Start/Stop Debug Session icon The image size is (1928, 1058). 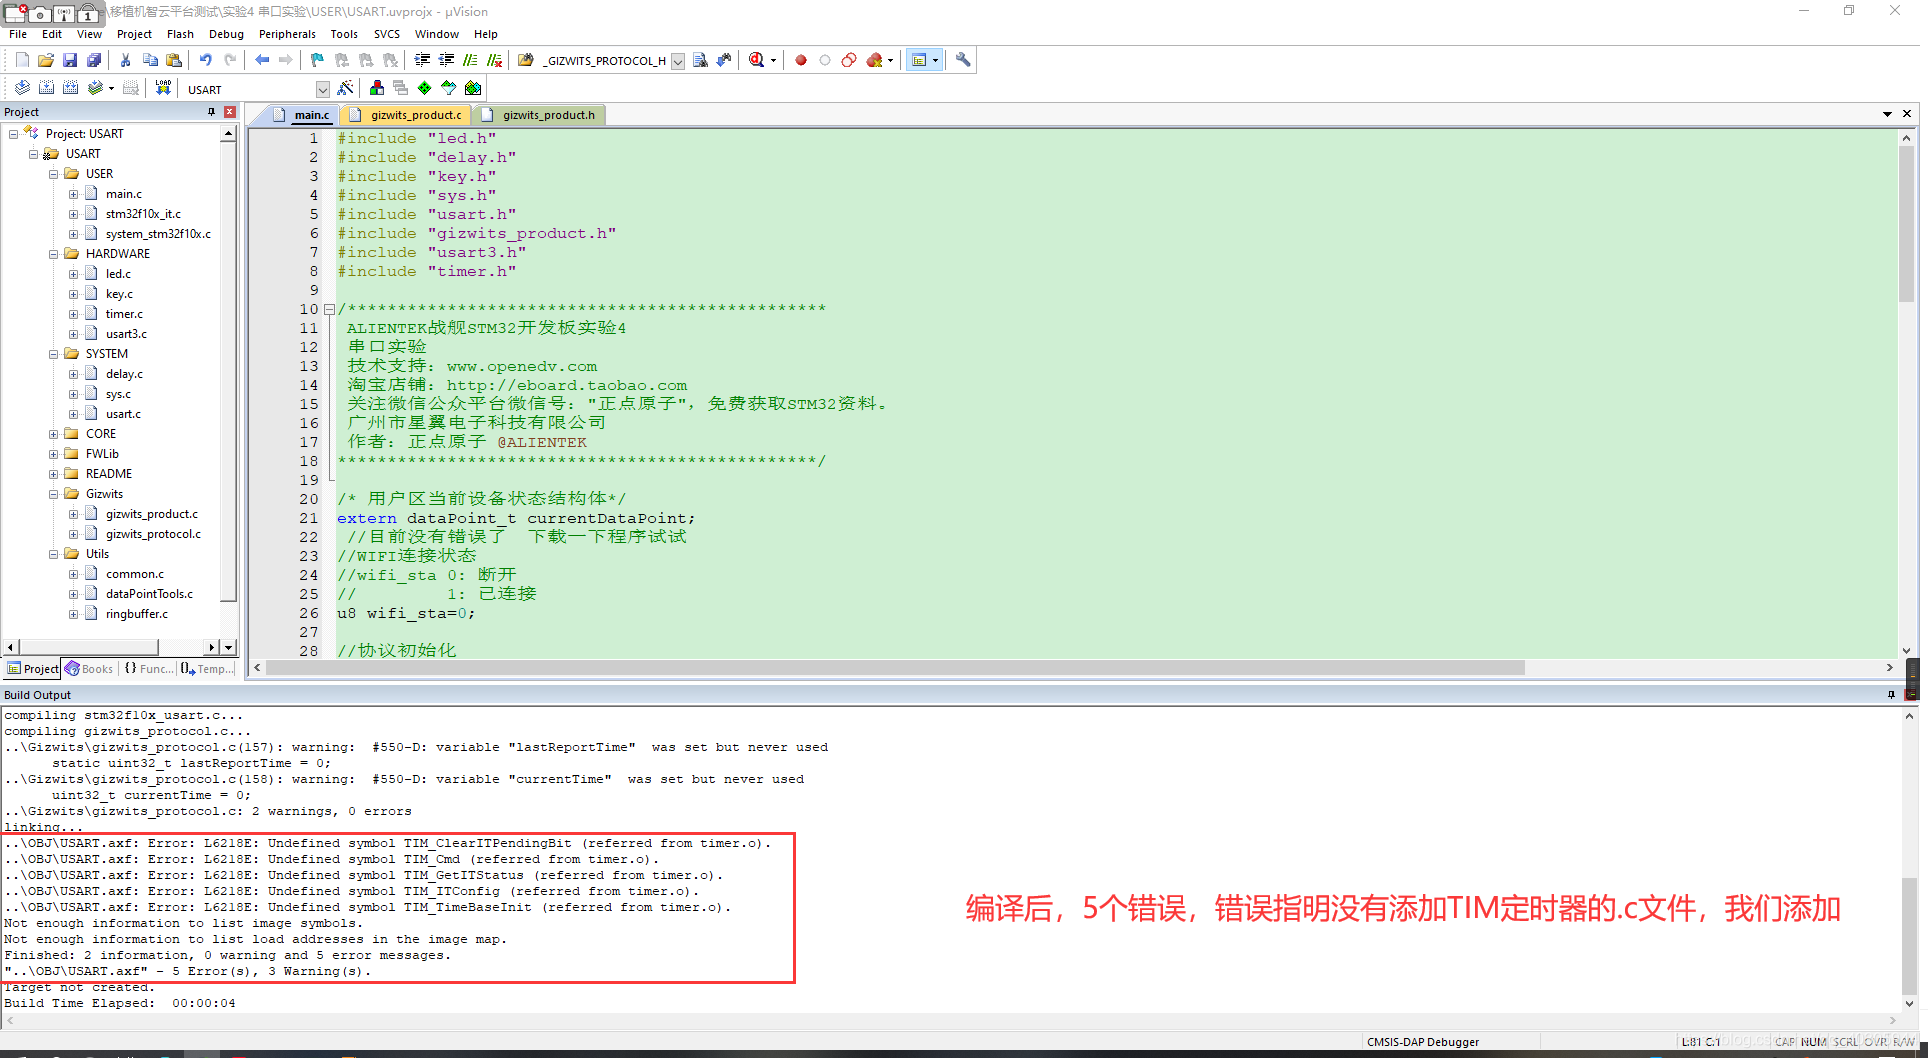pyautogui.click(x=757, y=60)
